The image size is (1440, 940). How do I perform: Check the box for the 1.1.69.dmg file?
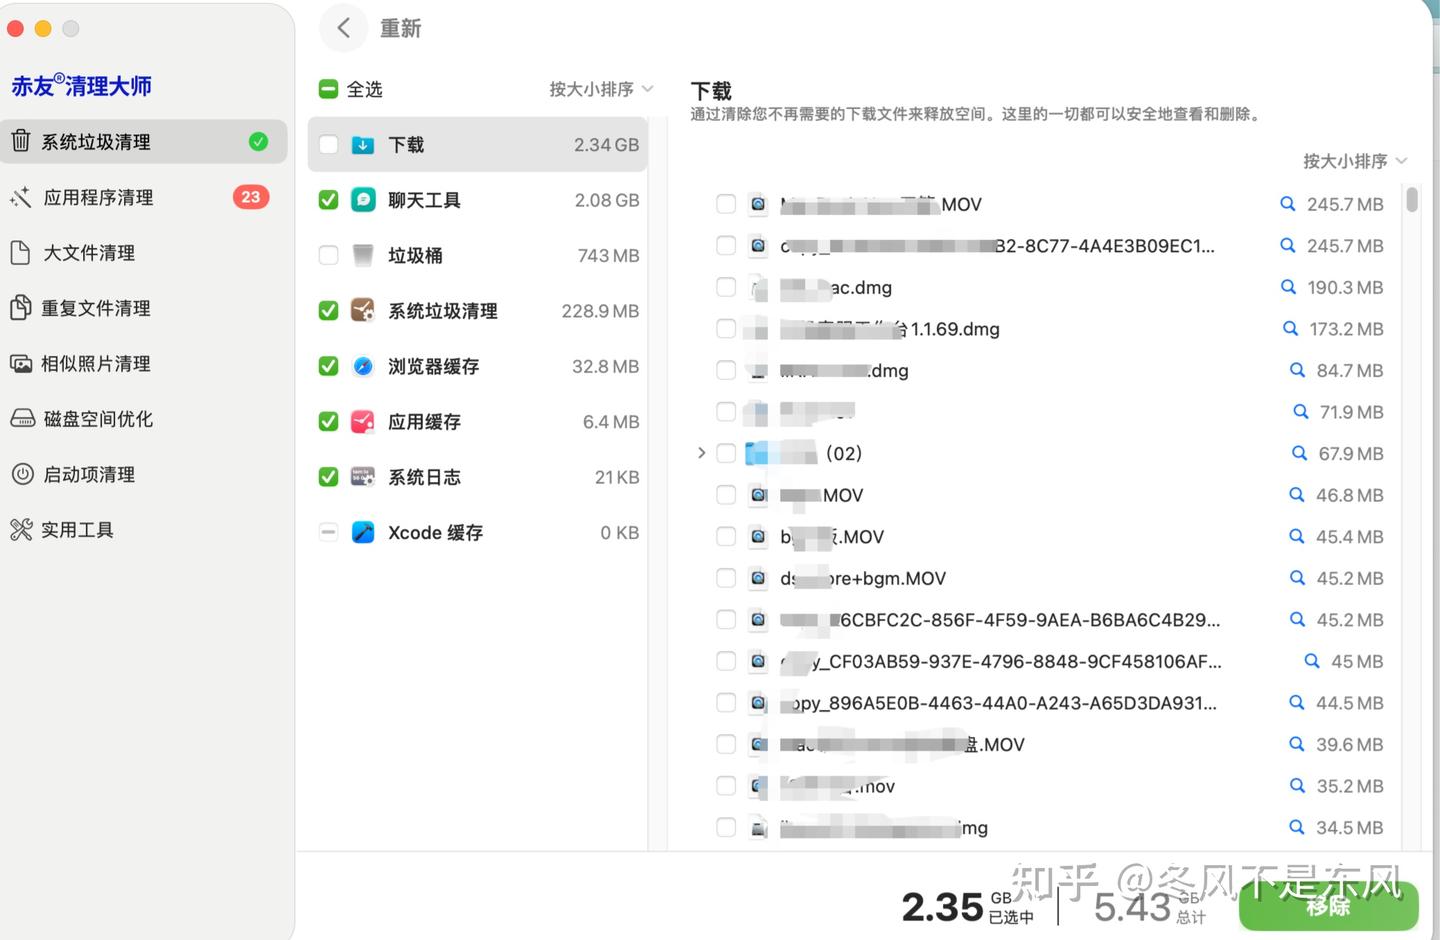(726, 329)
